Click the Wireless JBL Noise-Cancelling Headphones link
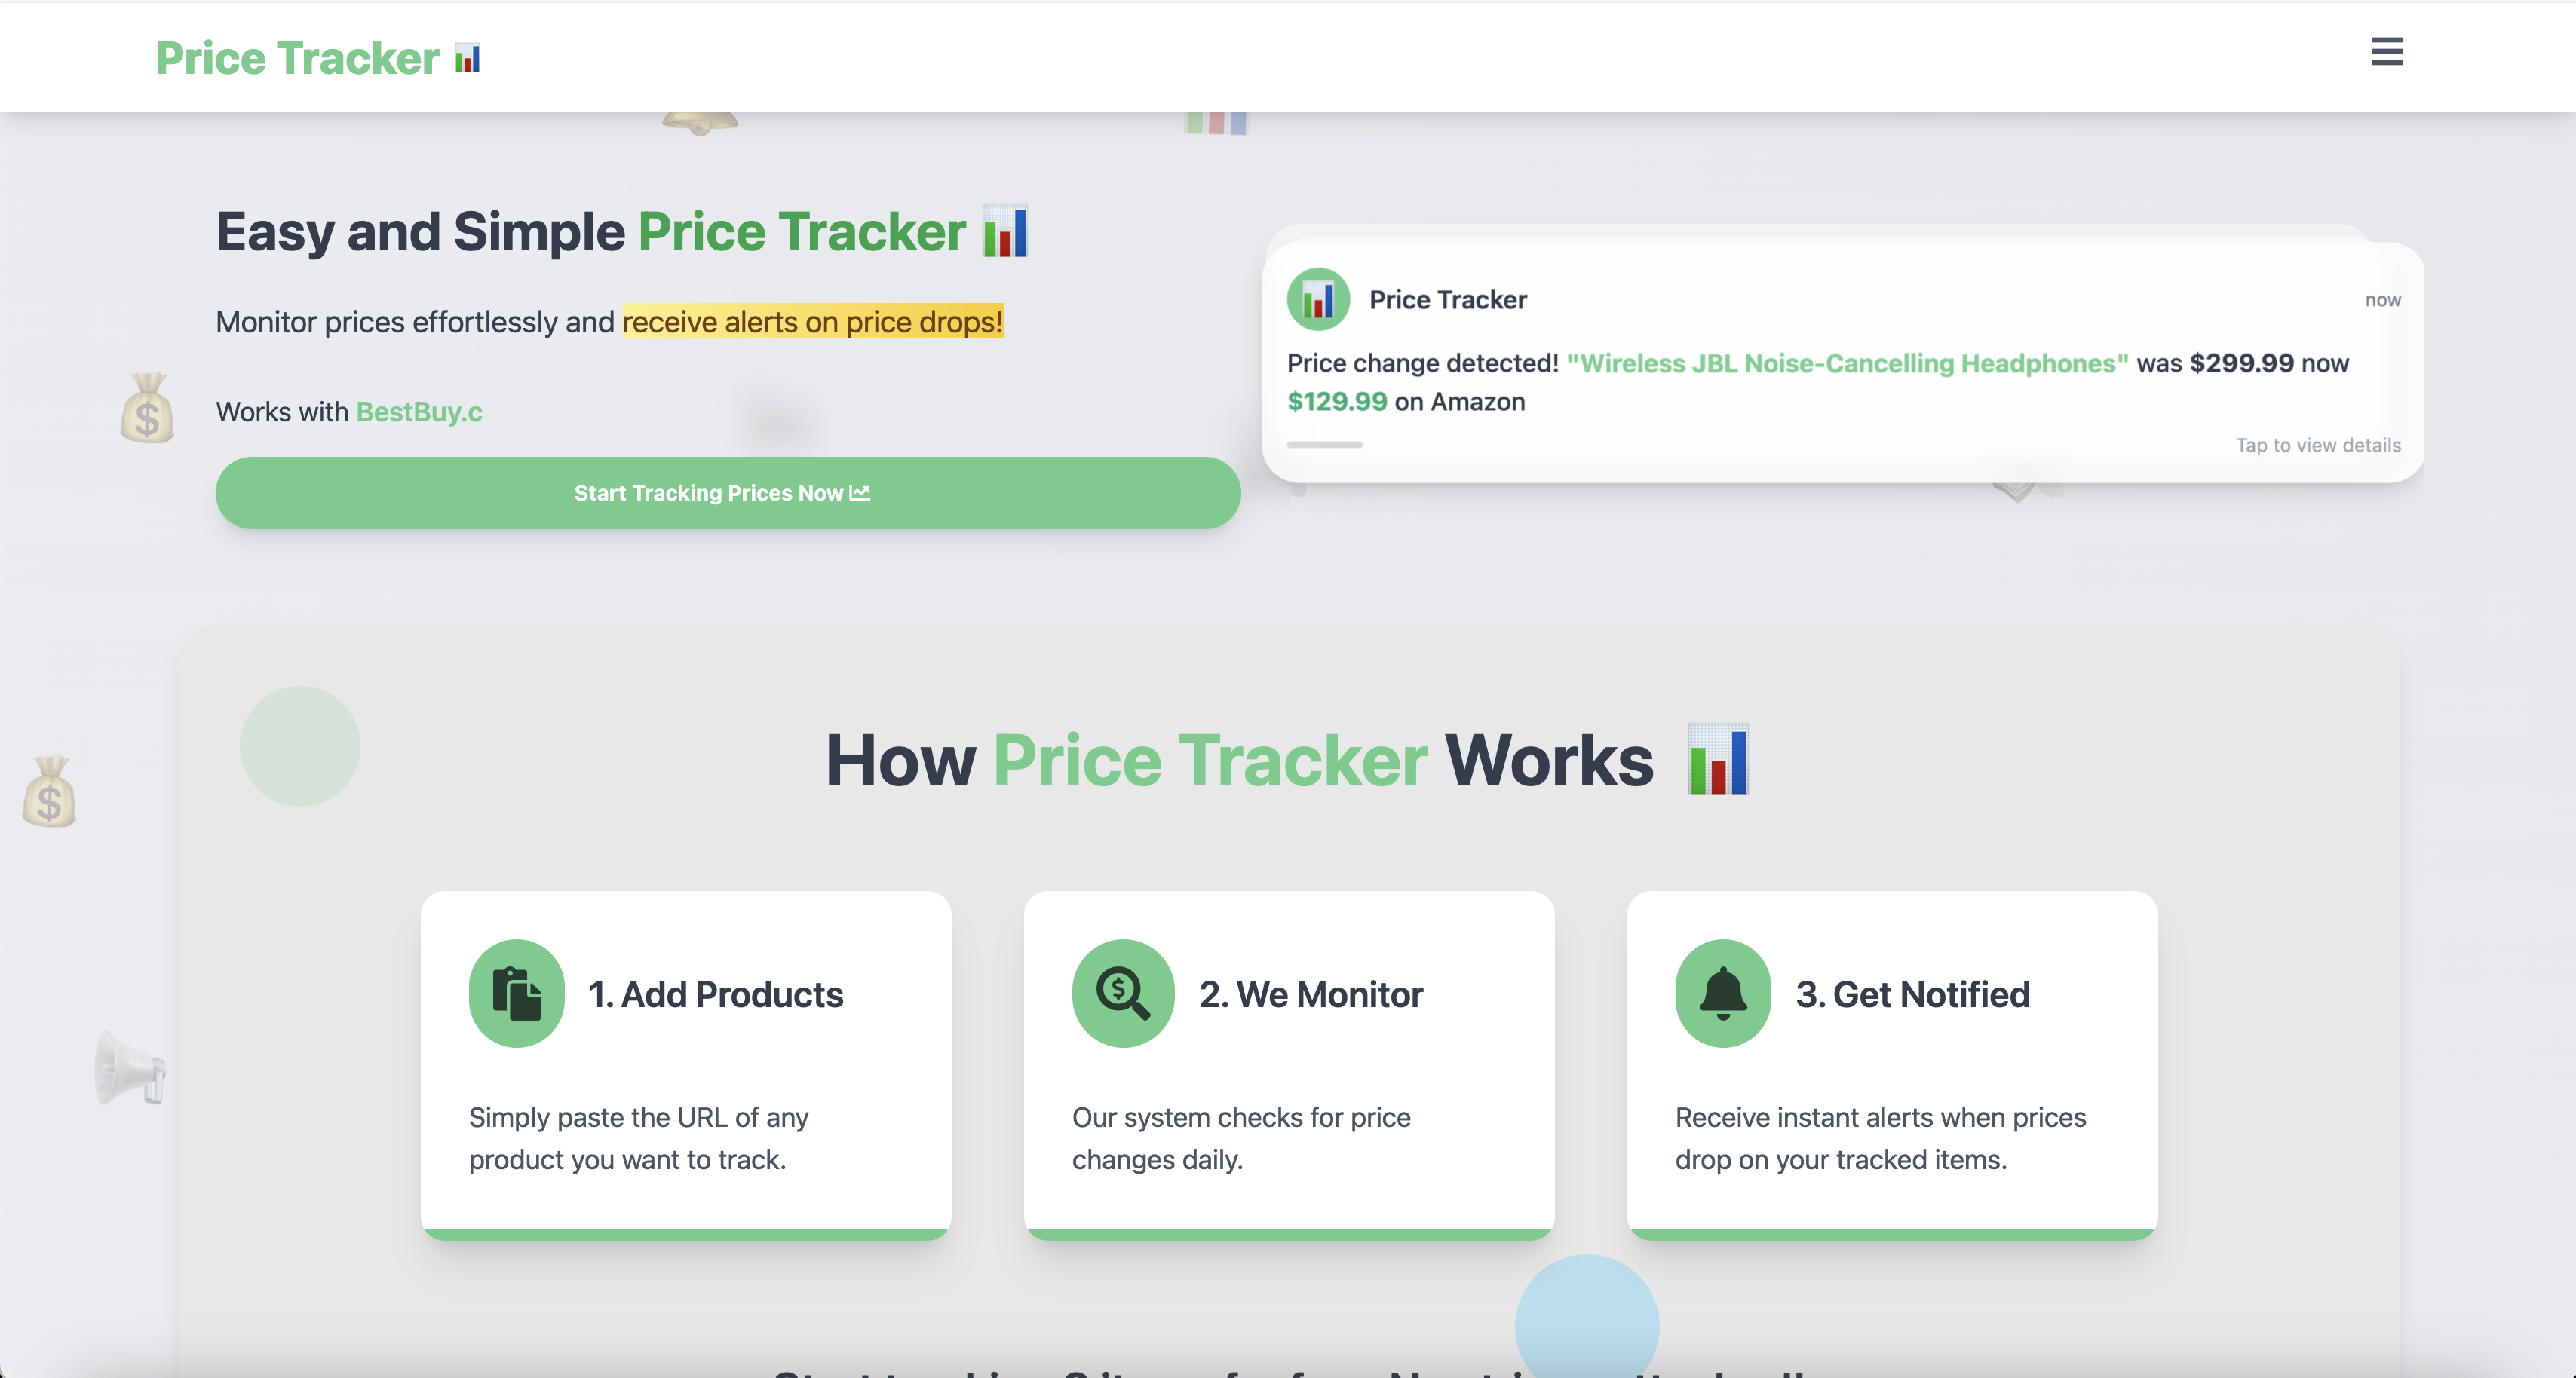This screenshot has width=2576, height=1378. [x=1847, y=363]
